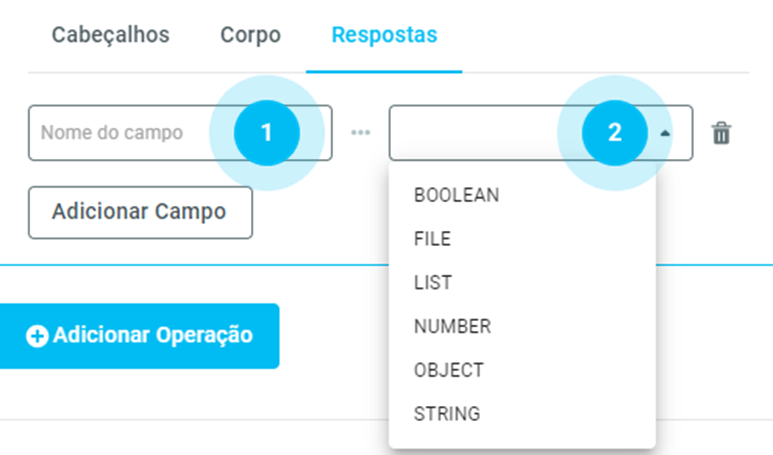Screen dimensions: 773x455
Task: Select the Respostas tab
Action: click(384, 35)
